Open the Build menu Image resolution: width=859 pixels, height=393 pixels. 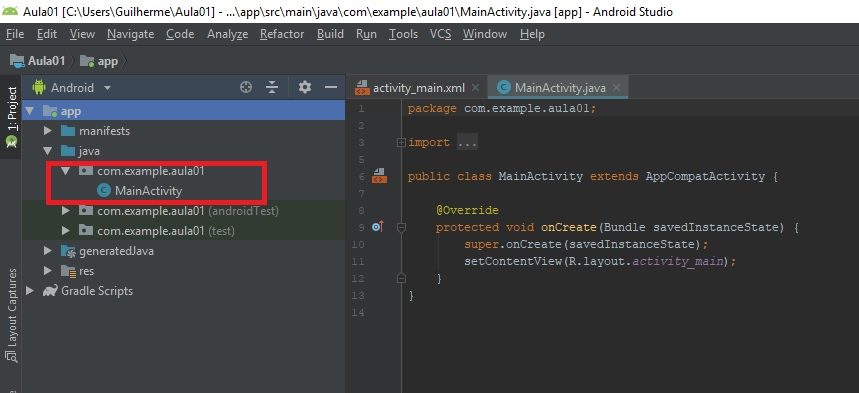[330, 34]
